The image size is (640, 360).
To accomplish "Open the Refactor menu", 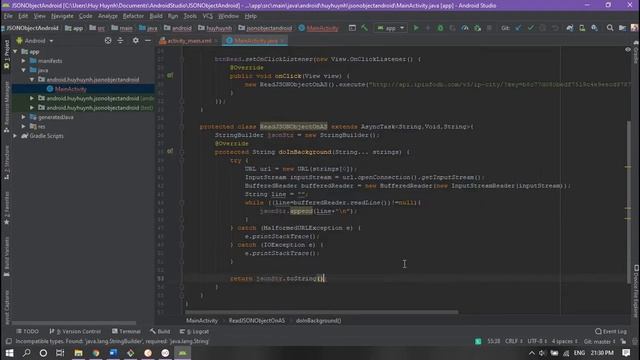I will pyautogui.click(x=133, y=16).
